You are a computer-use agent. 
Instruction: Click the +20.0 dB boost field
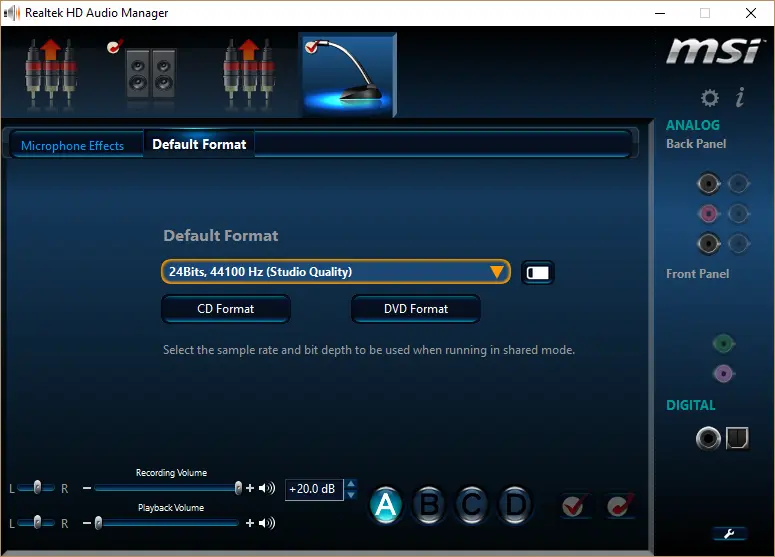(314, 489)
